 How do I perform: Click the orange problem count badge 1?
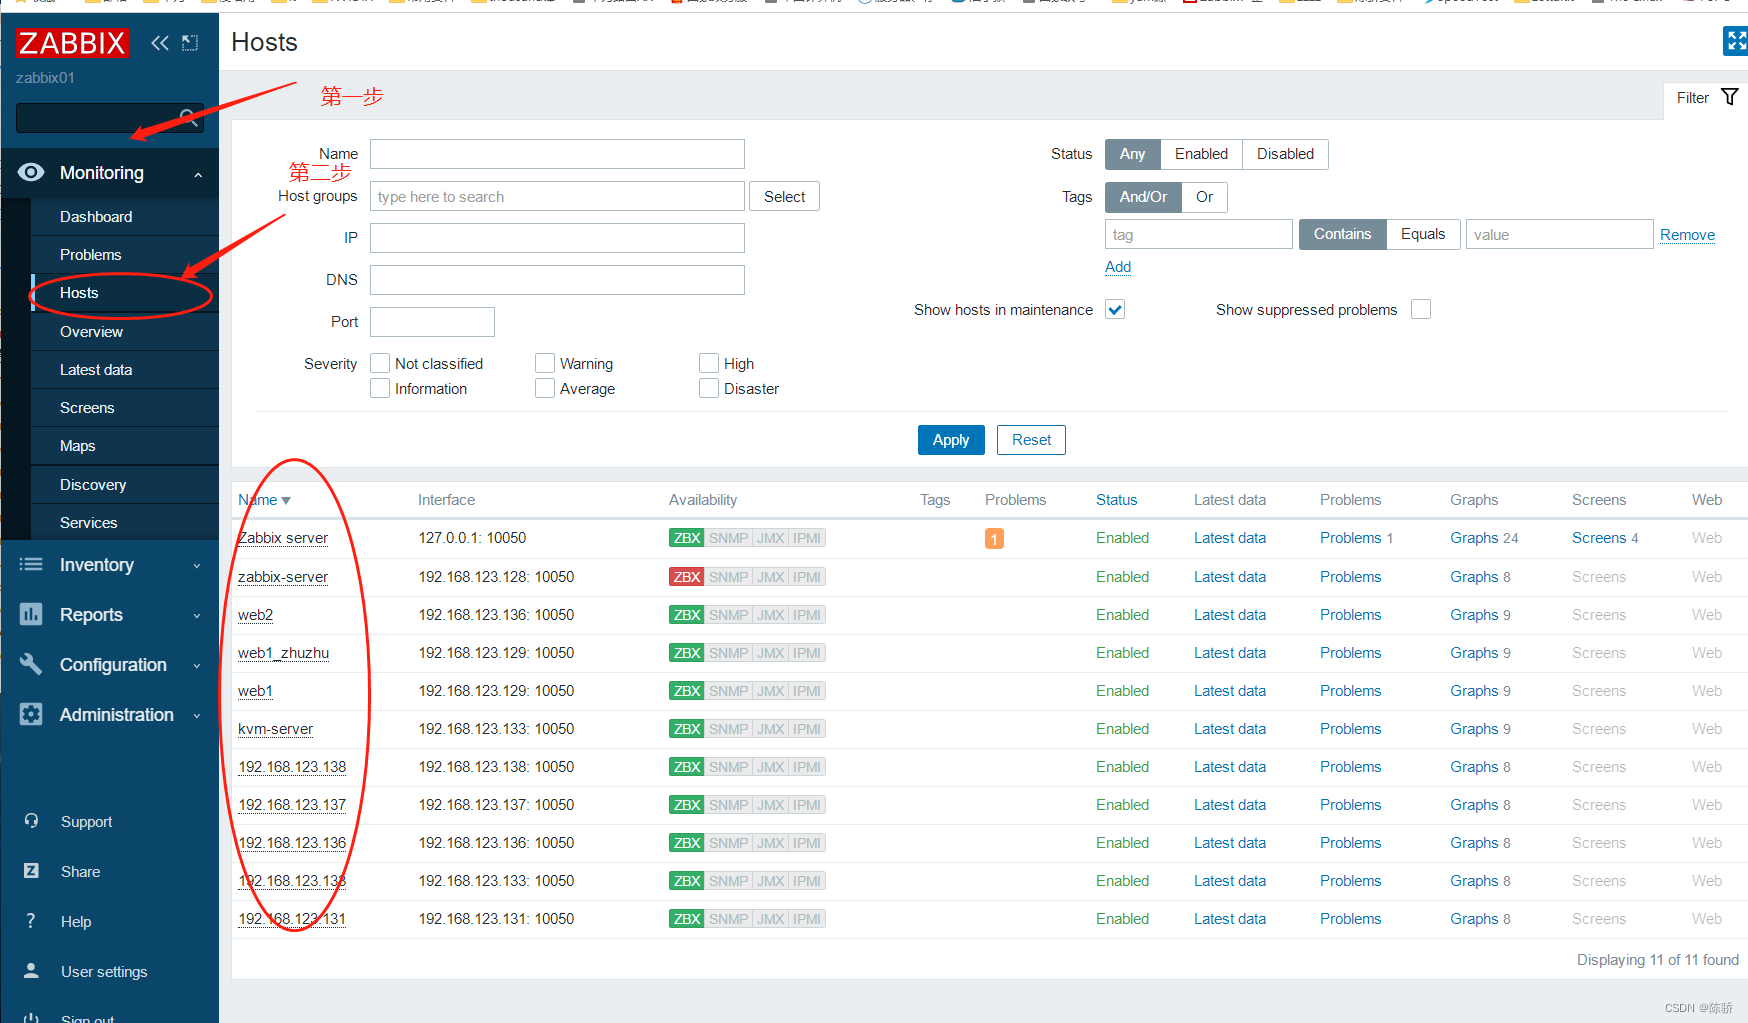(994, 539)
